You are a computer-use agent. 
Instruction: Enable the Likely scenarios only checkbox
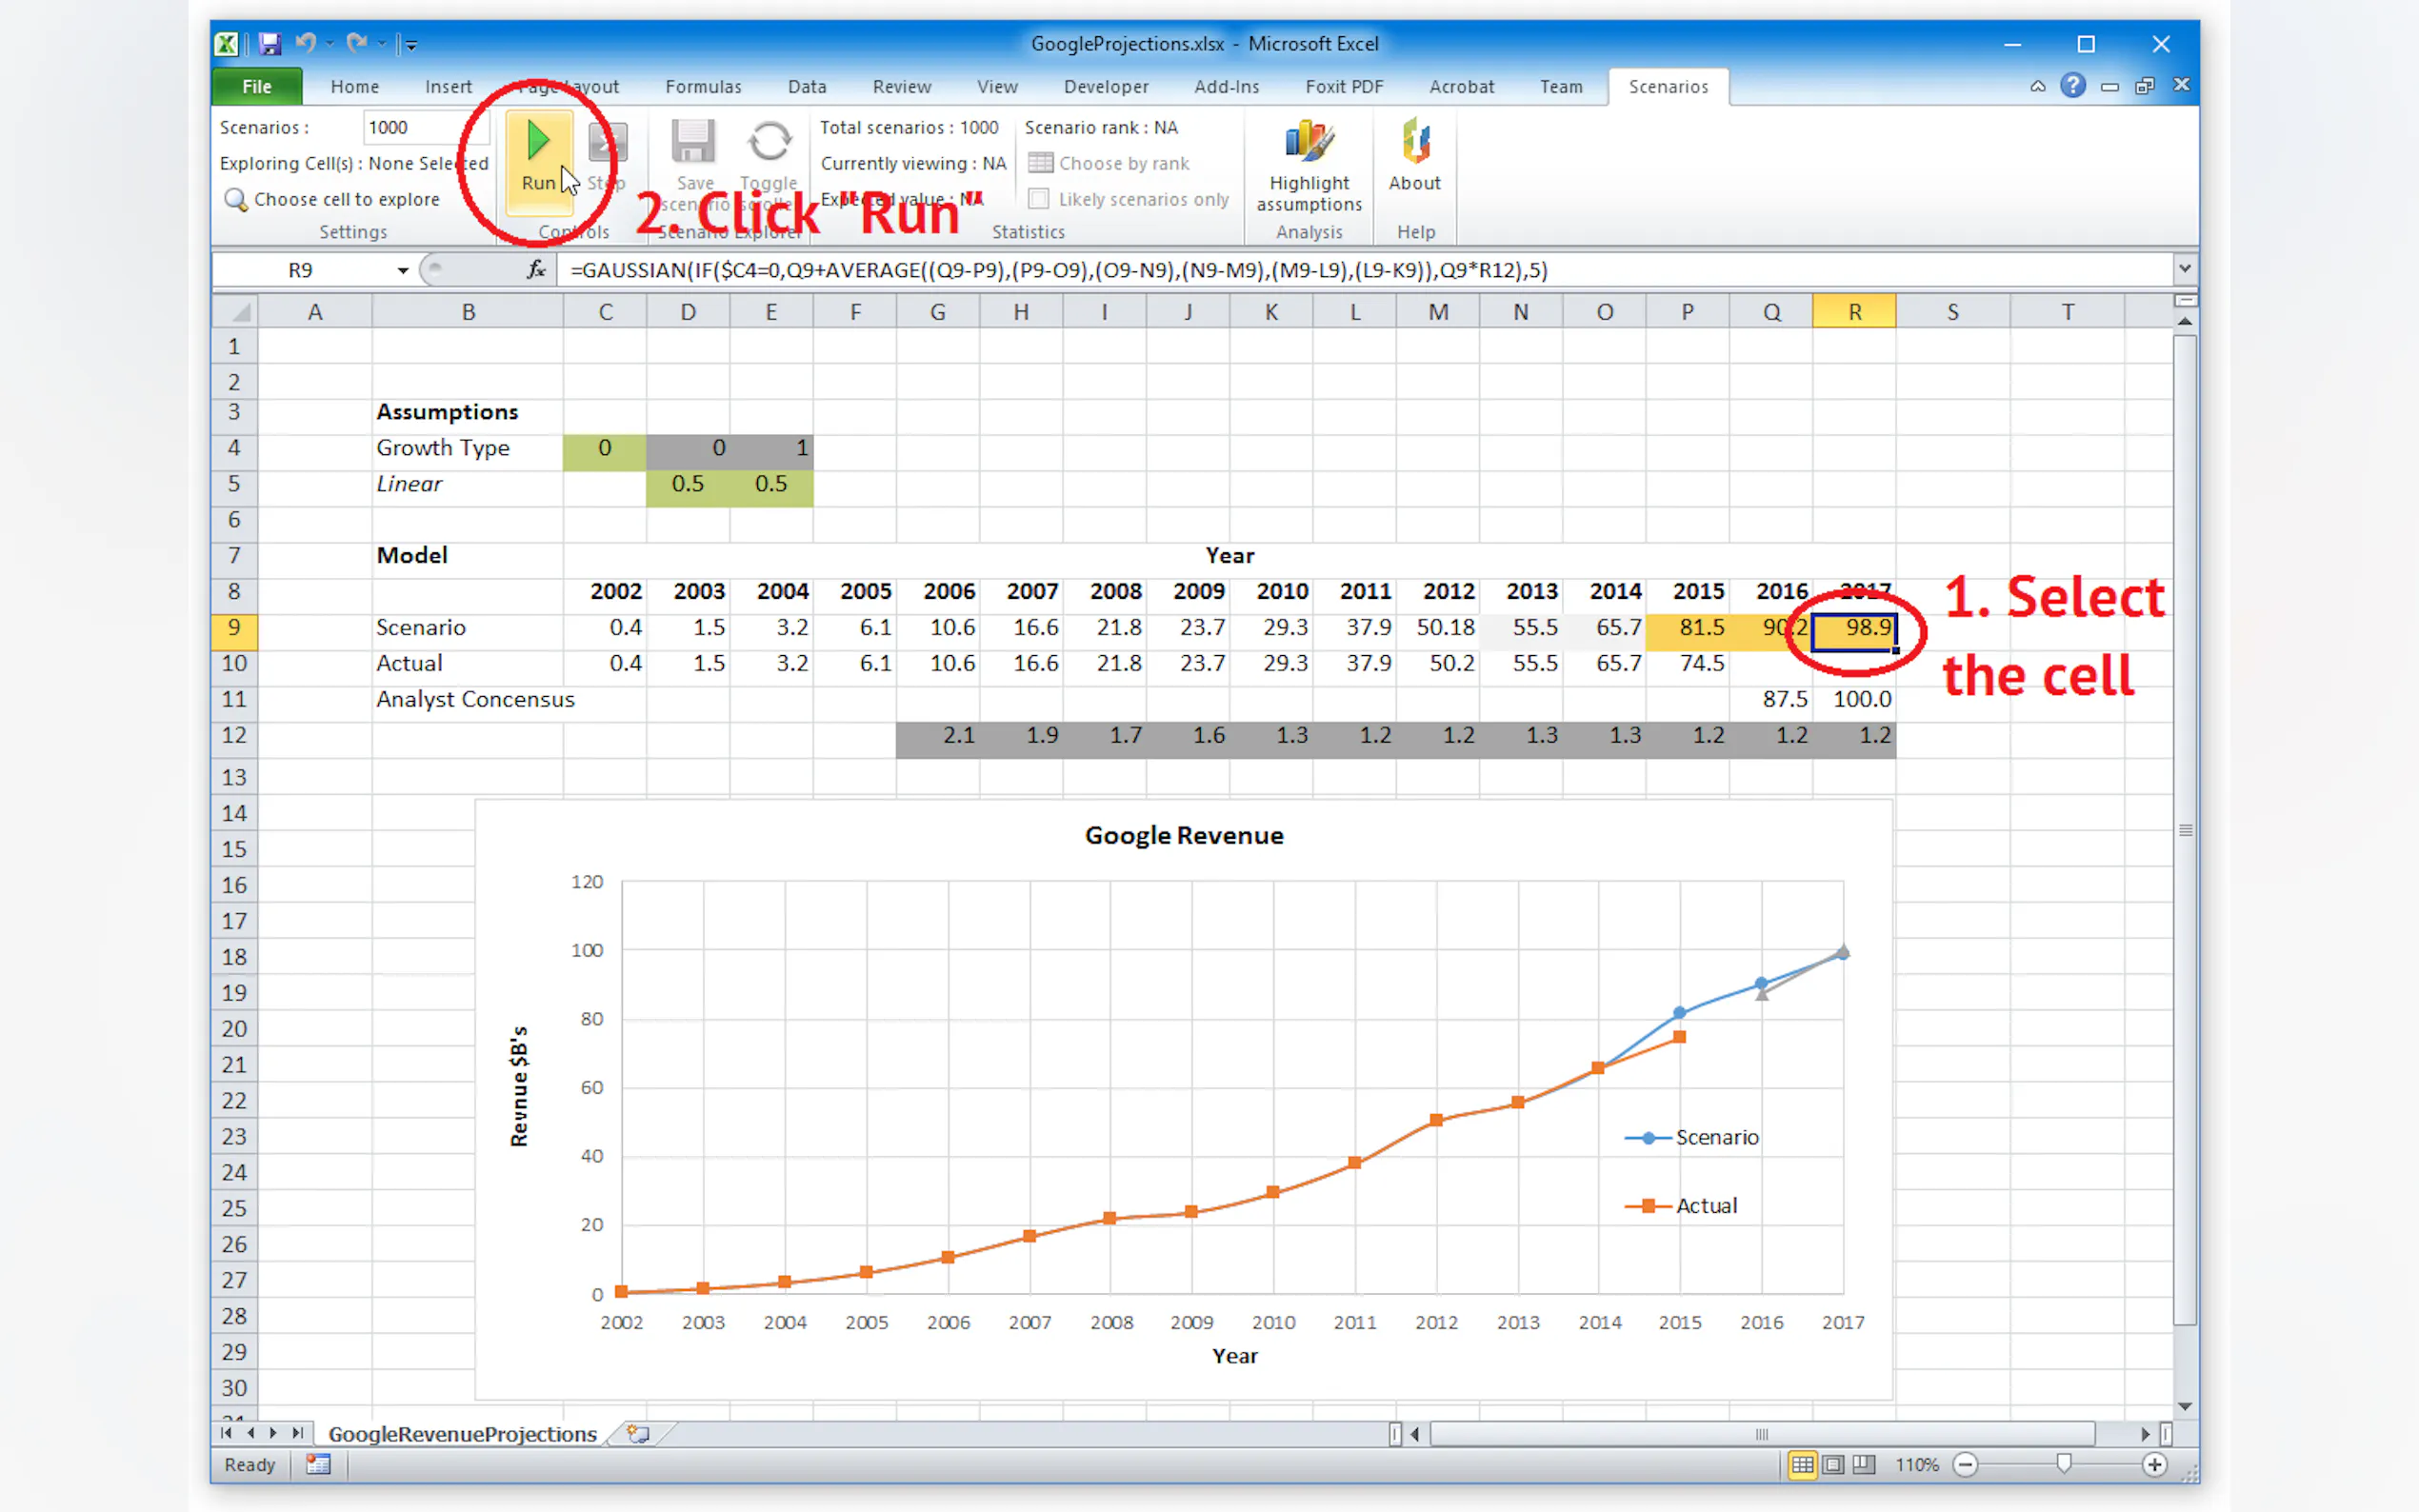point(1038,200)
